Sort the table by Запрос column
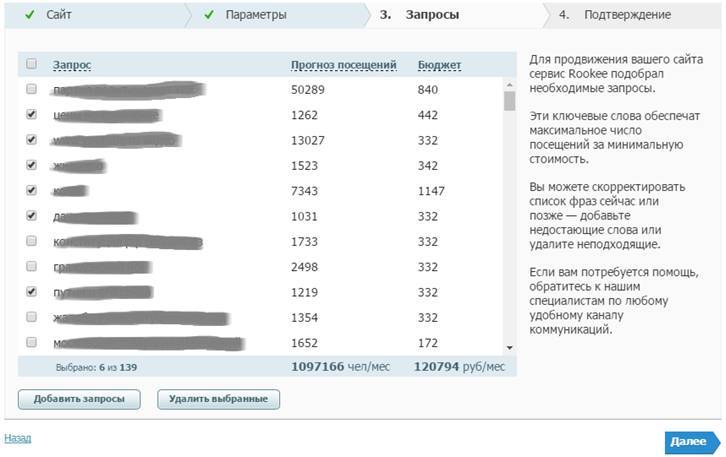The image size is (726, 457). coord(71,65)
